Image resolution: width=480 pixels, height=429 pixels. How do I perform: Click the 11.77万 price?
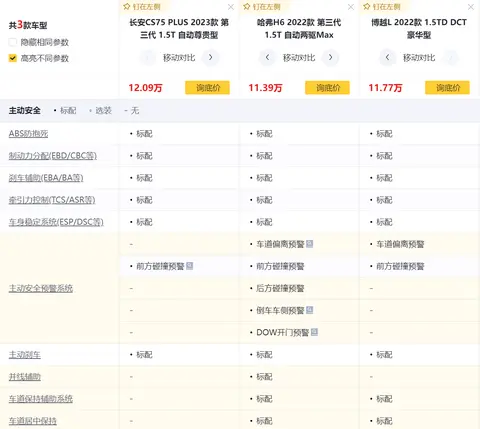tap(385, 88)
